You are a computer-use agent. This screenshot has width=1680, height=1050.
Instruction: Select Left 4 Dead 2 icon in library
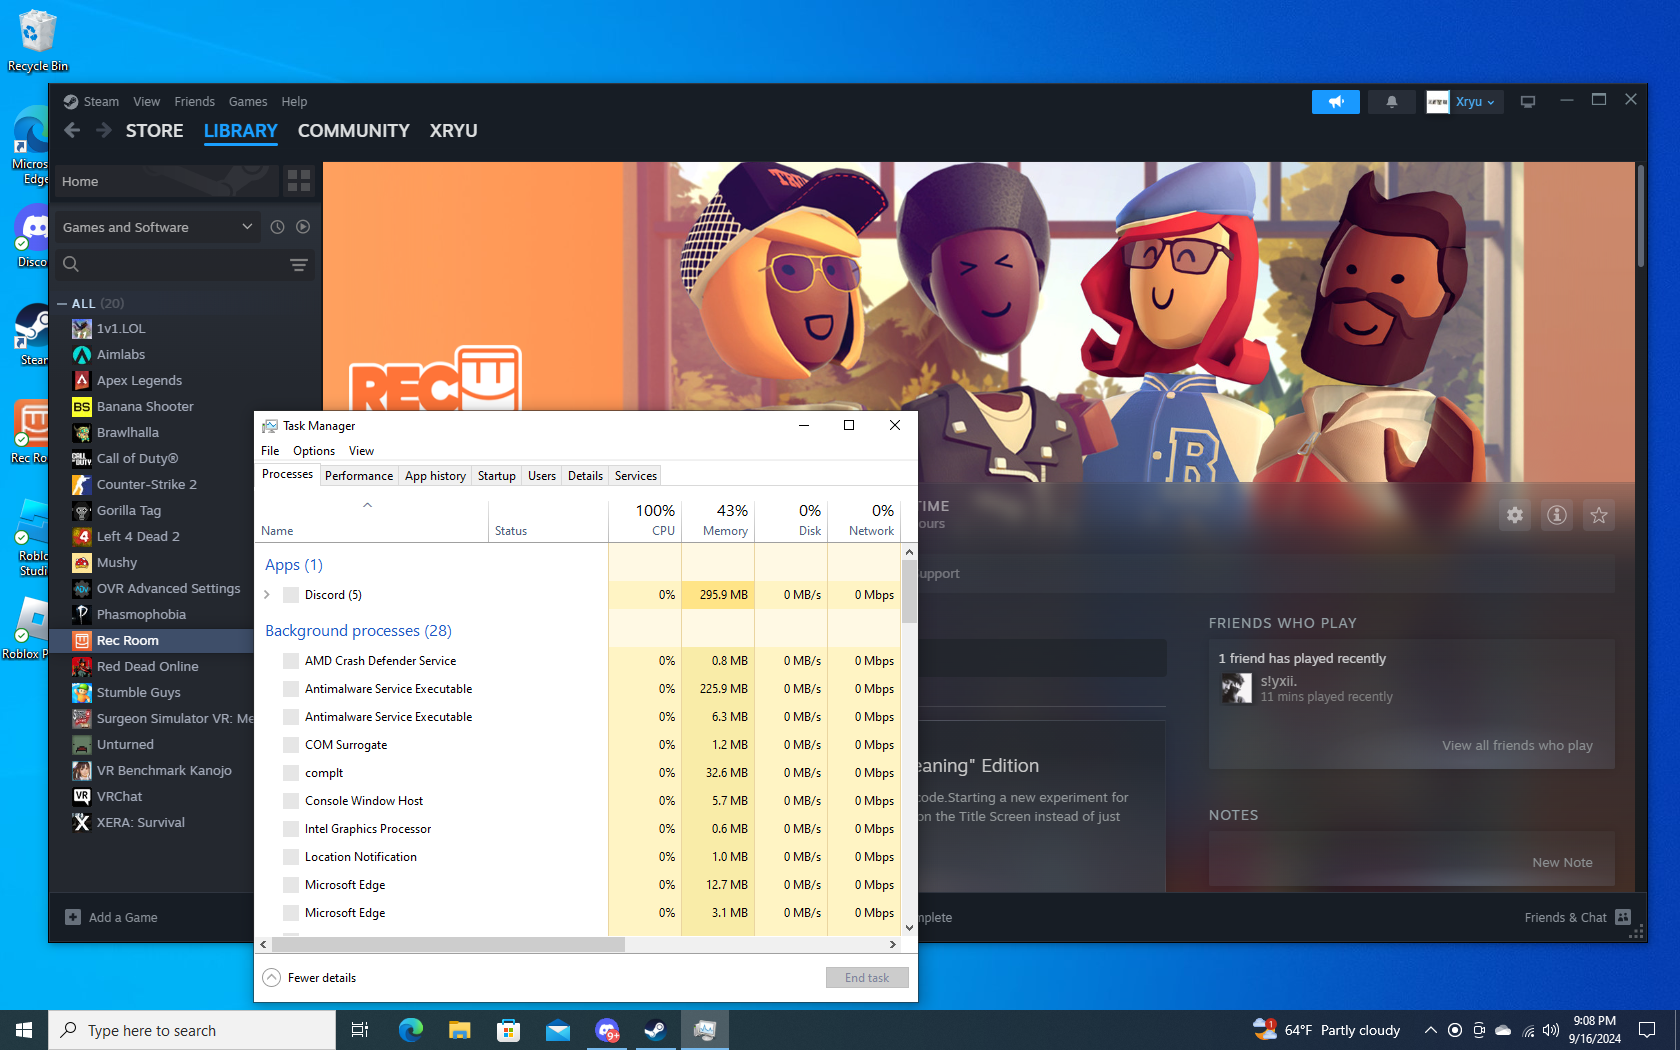point(82,536)
